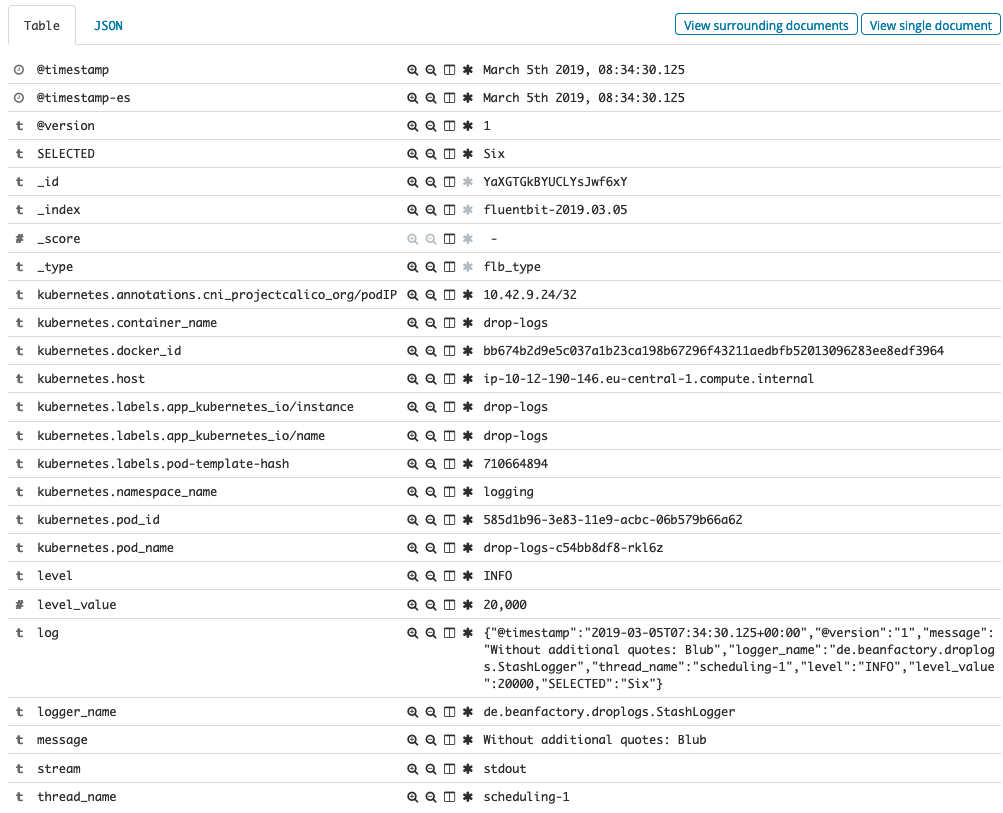The width and height of the screenshot is (1003, 813).
Task: Filter out value on app_kubernetes_io/instance row
Action: (431, 407)
